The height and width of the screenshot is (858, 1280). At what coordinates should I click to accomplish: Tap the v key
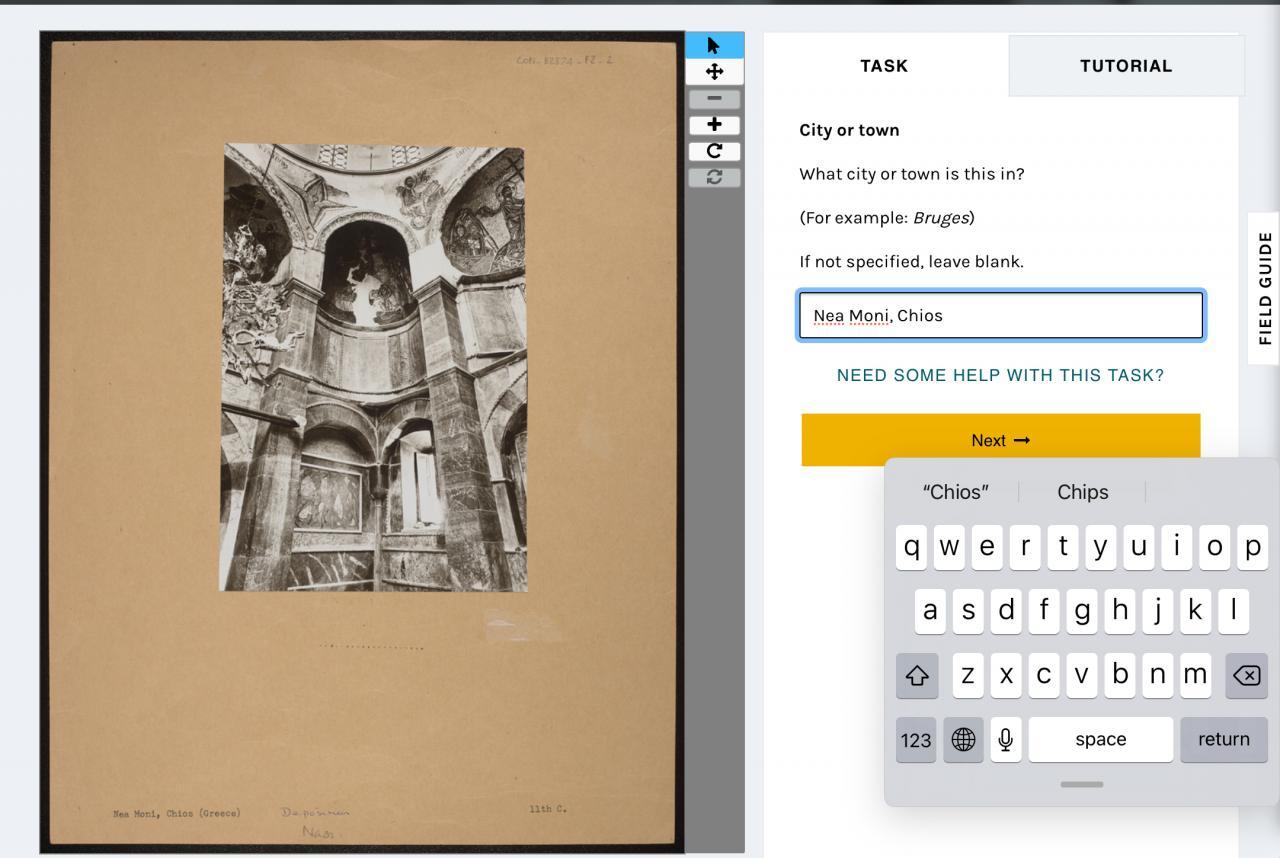coord(1081,675)
